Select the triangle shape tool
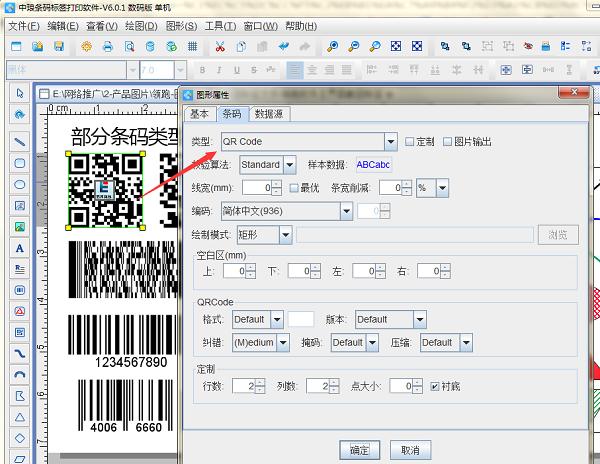Screen dimensions: 600x464 (x=19, y=417)
